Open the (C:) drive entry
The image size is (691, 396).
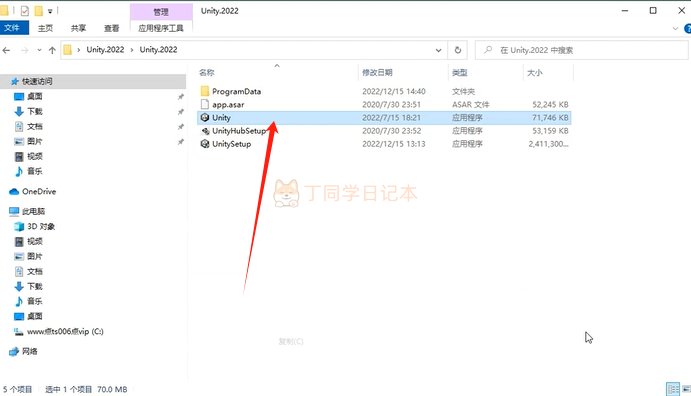65,332
